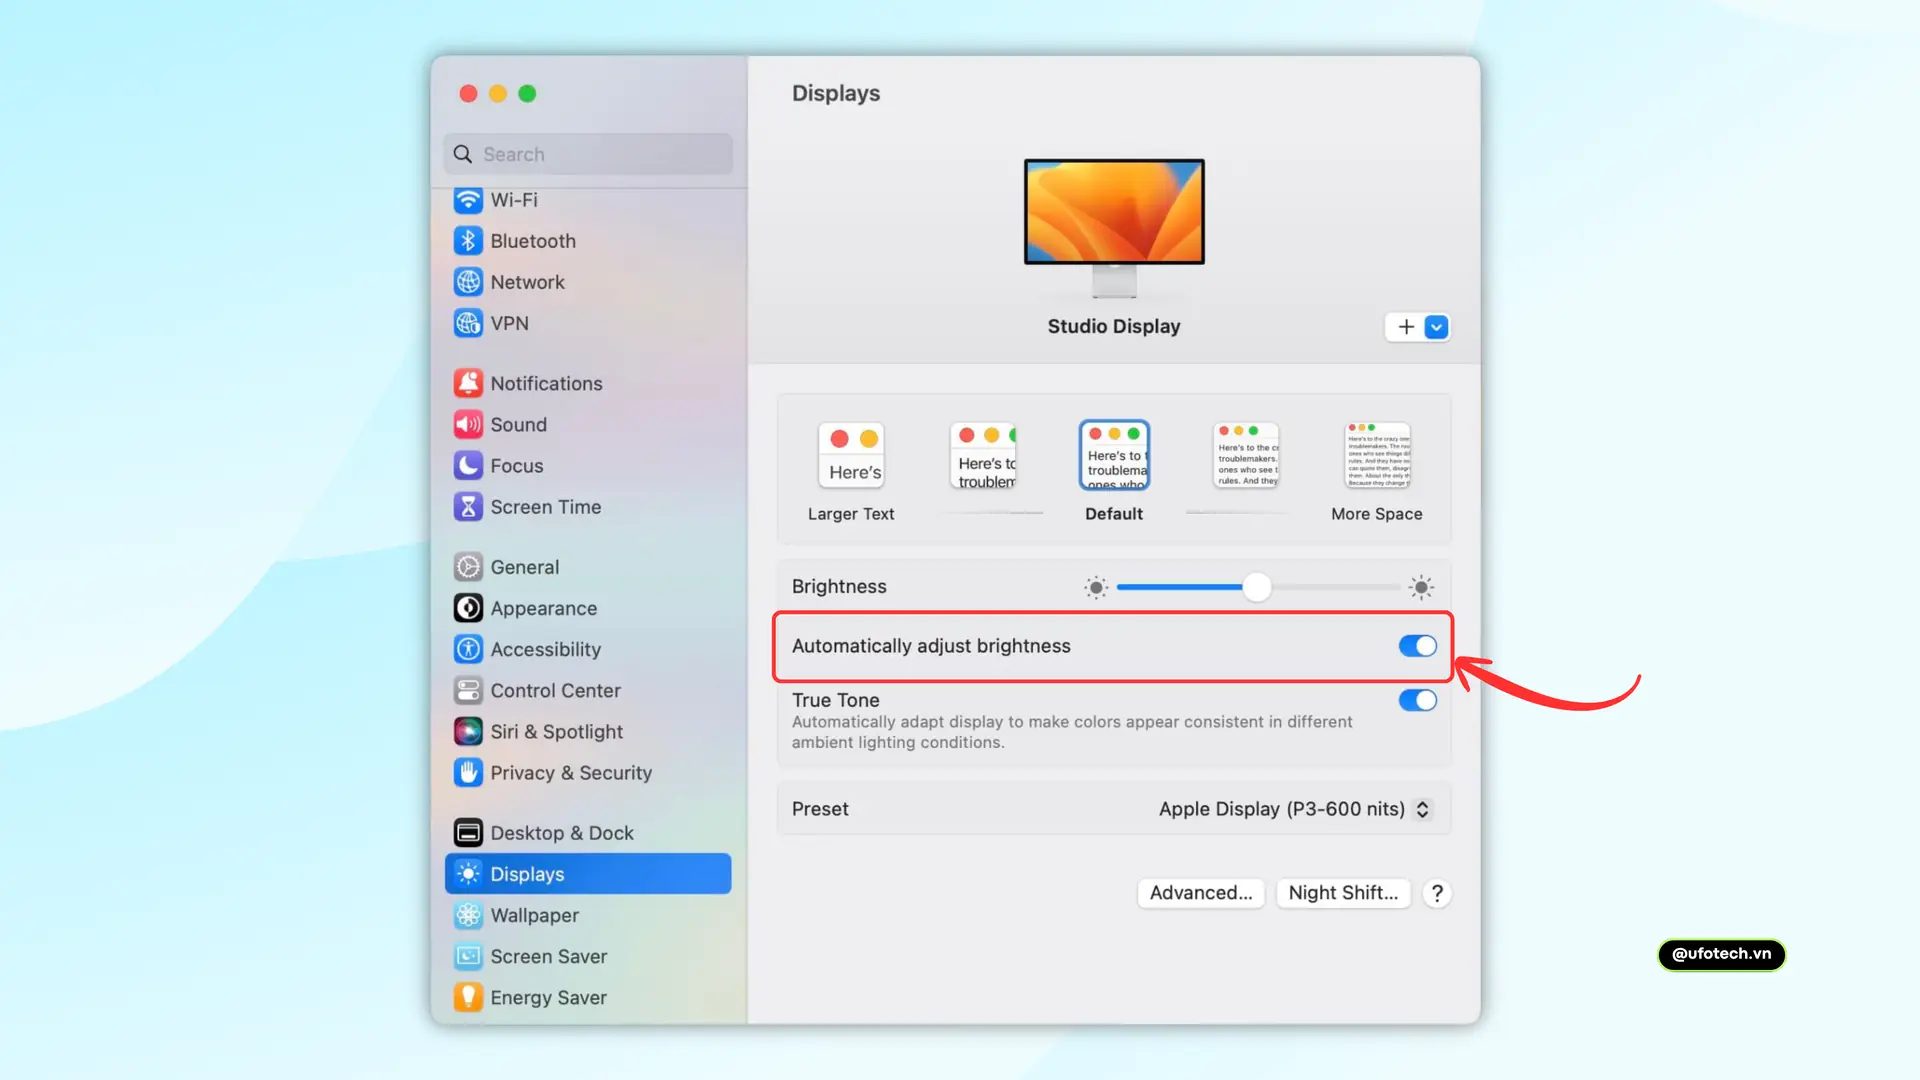This screenshot has width=1920, height=1080.
Task: Click the Displays pane title
Action: tap(836, 93)
